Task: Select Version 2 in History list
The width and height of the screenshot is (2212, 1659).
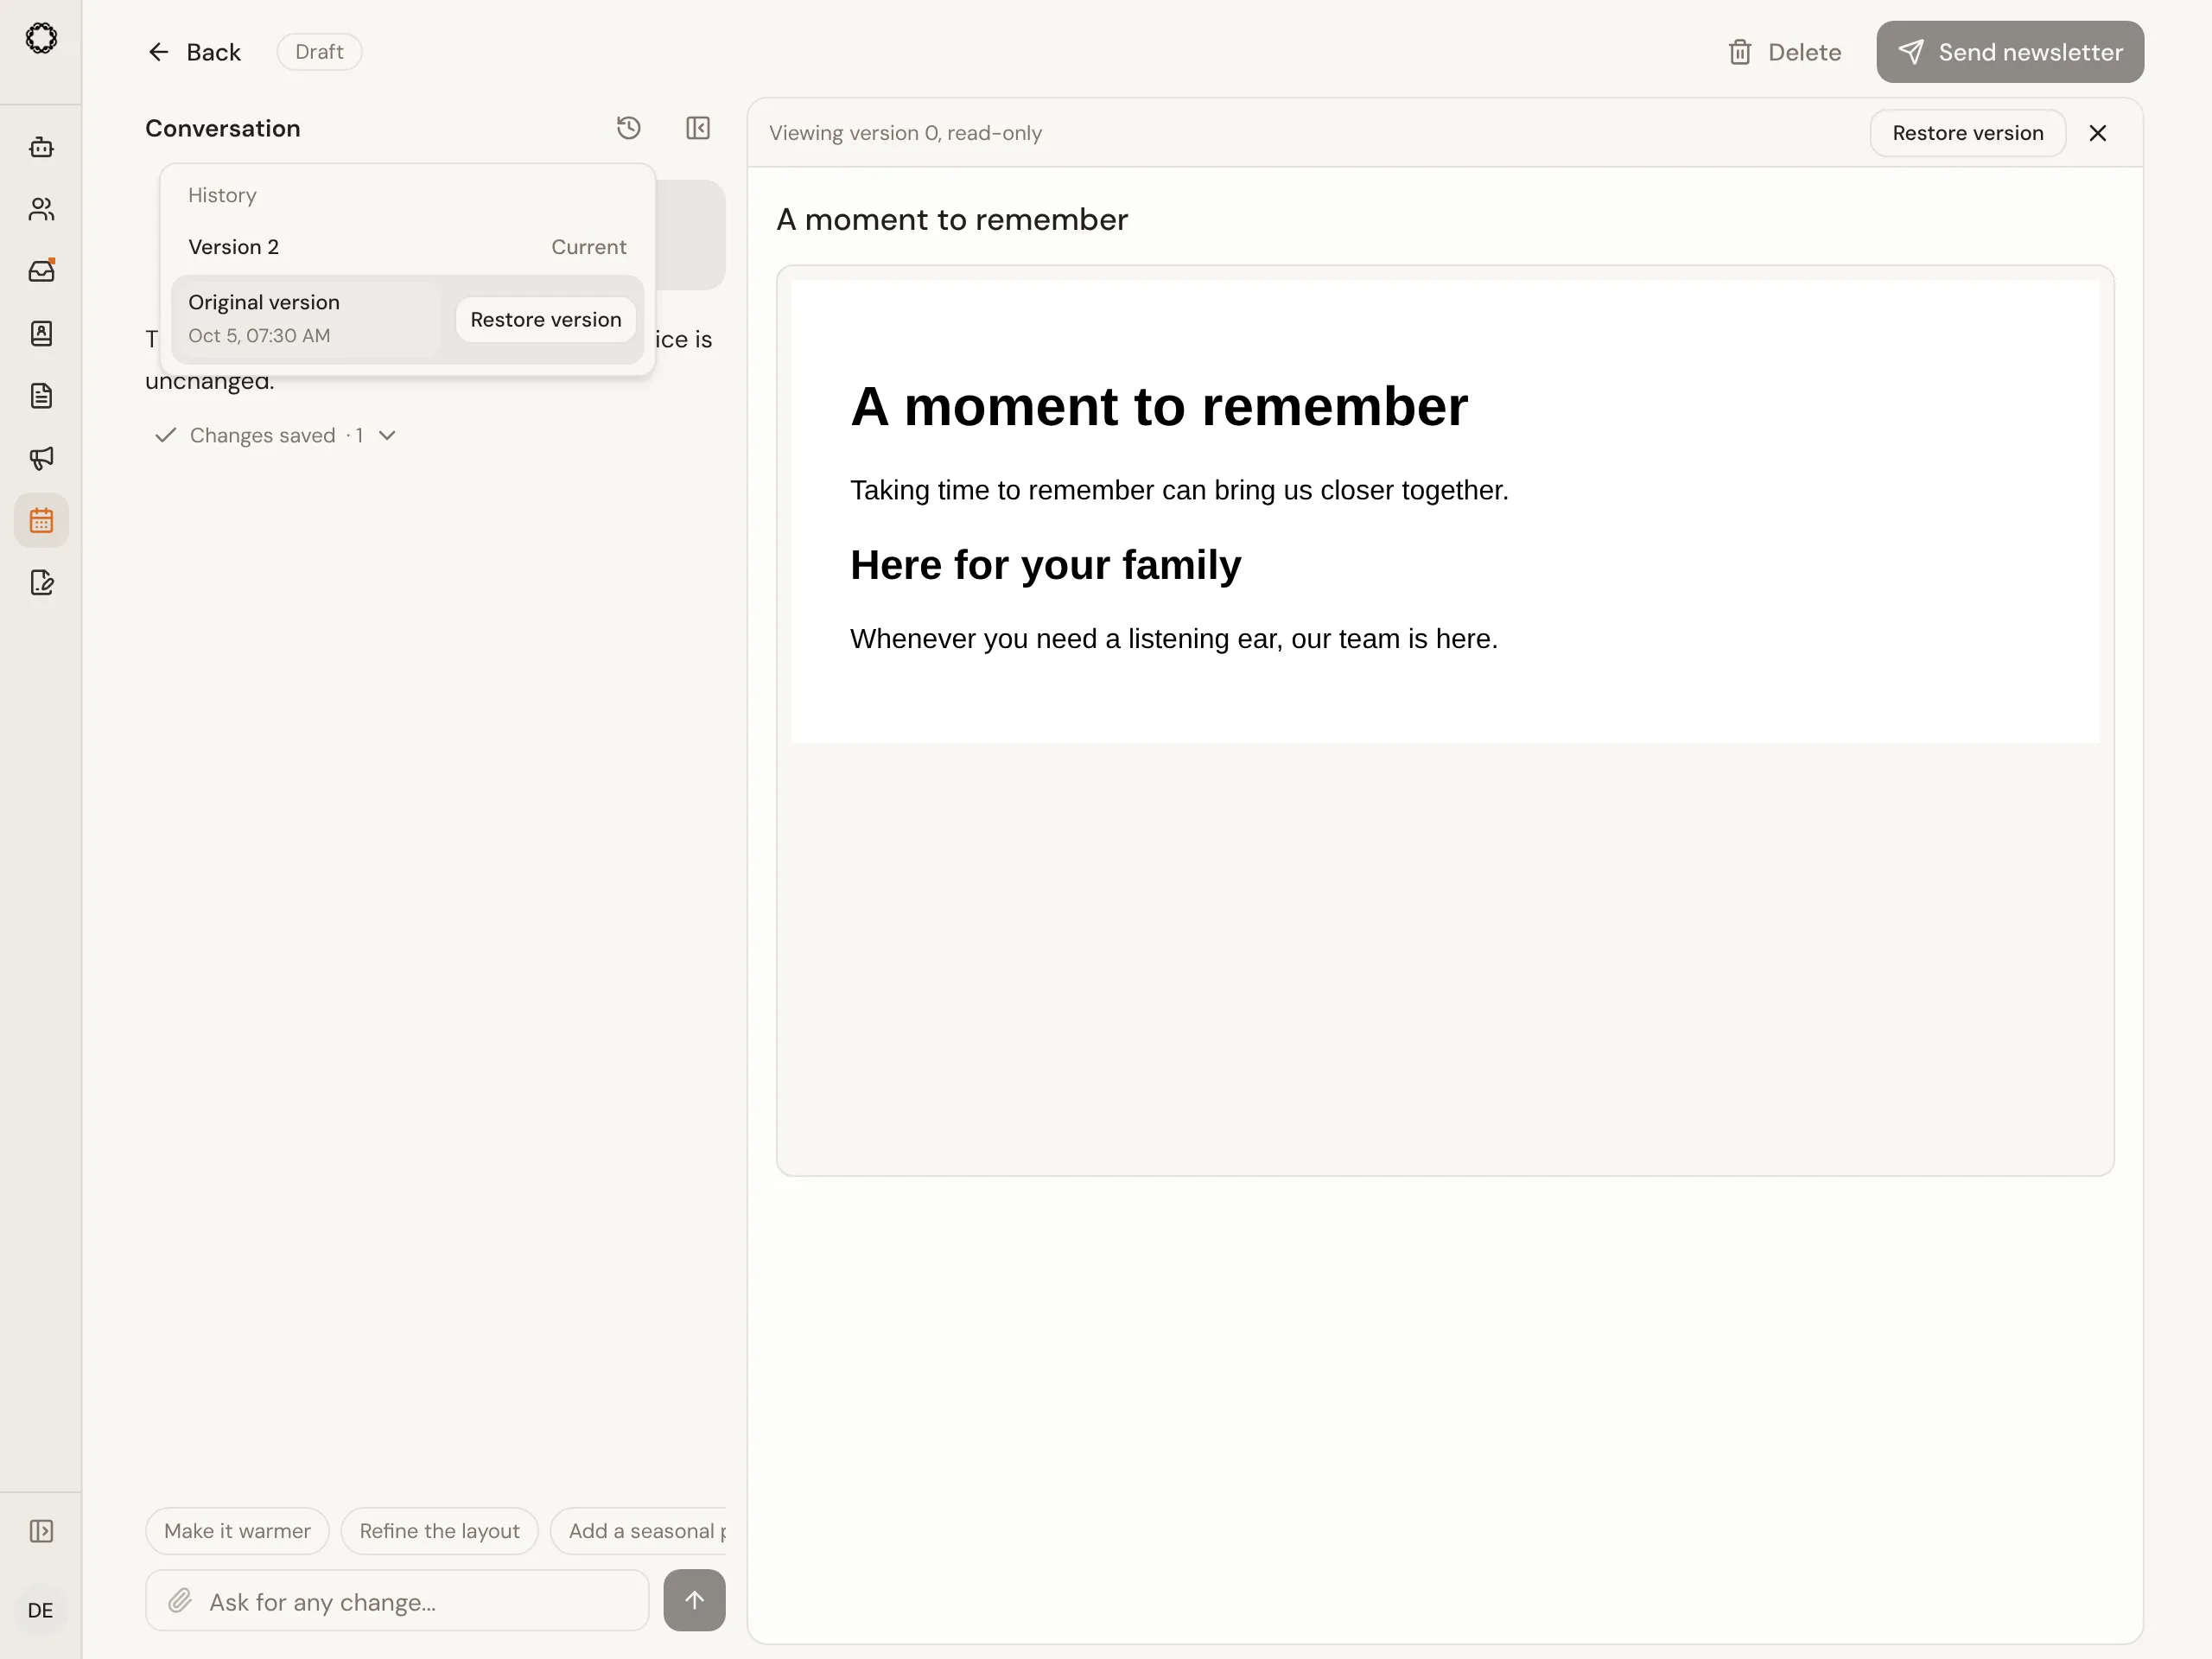Action: [407, 247]
